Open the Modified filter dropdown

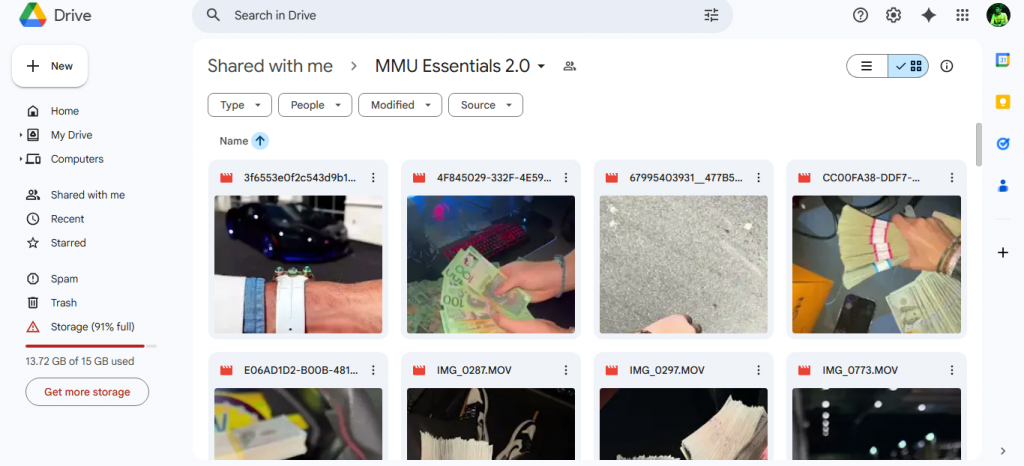point(400,105)
